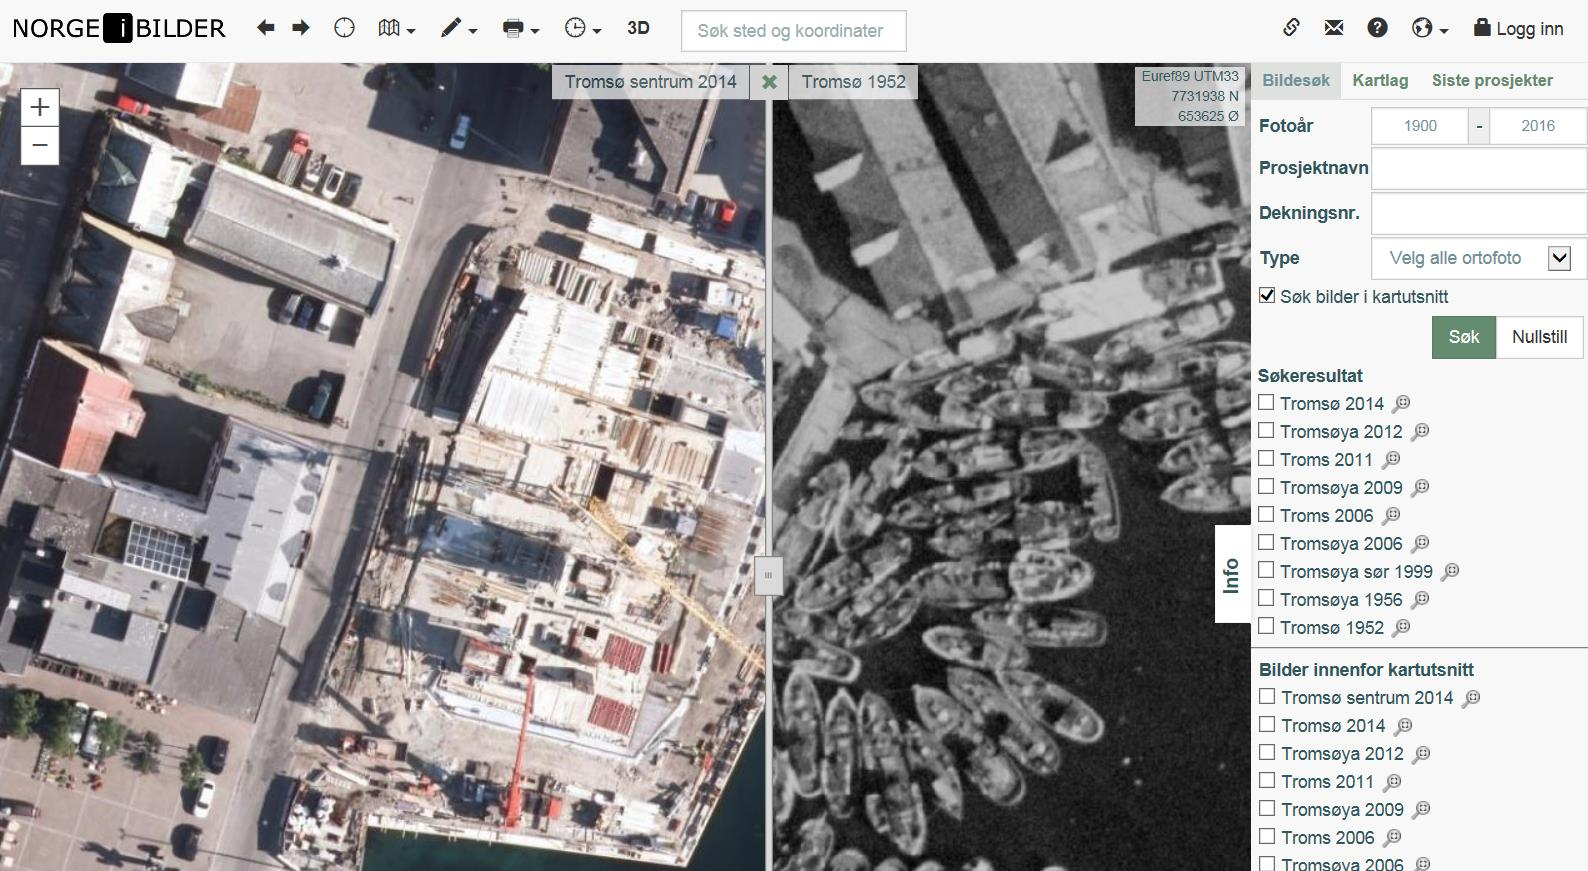Check Tromsø 2014 in Bilder innenfor kartutsnitt

tap(1267, 724)
